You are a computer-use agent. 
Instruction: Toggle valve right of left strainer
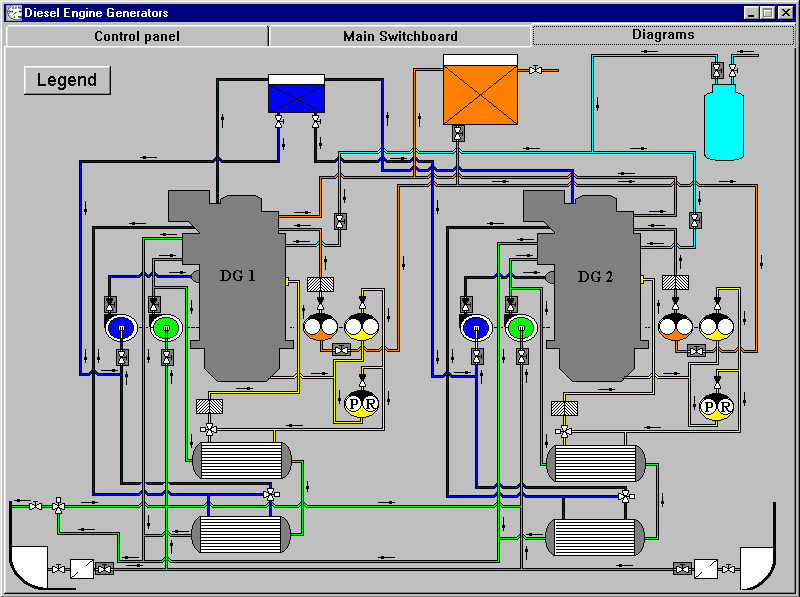(105, 568)
